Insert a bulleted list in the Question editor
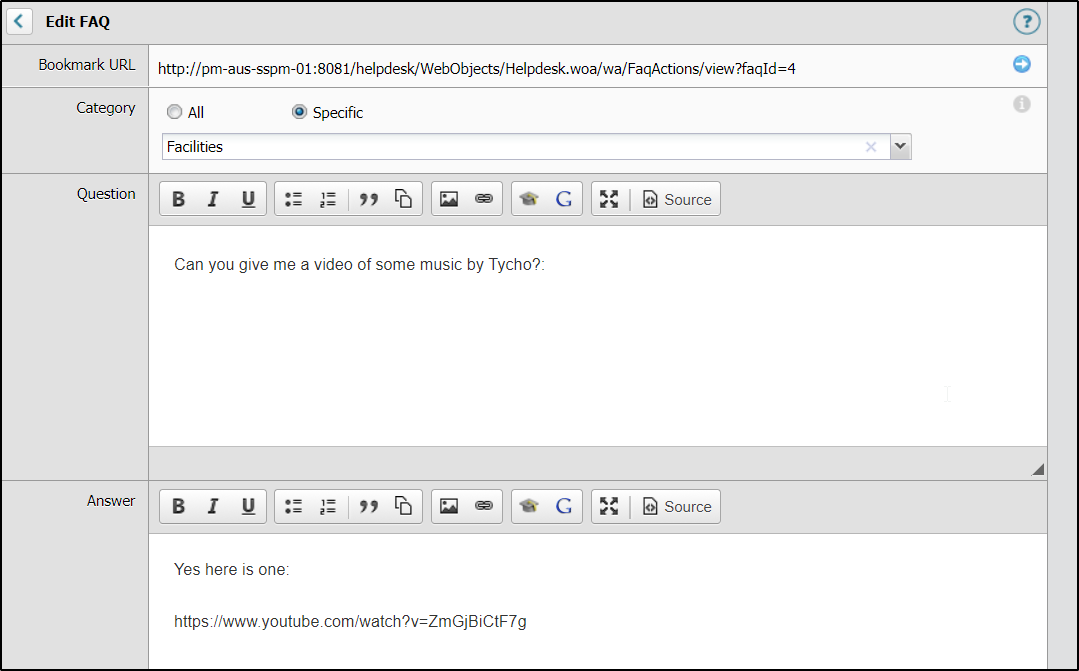The image size is (1079, 671). [x=293, y=198]
